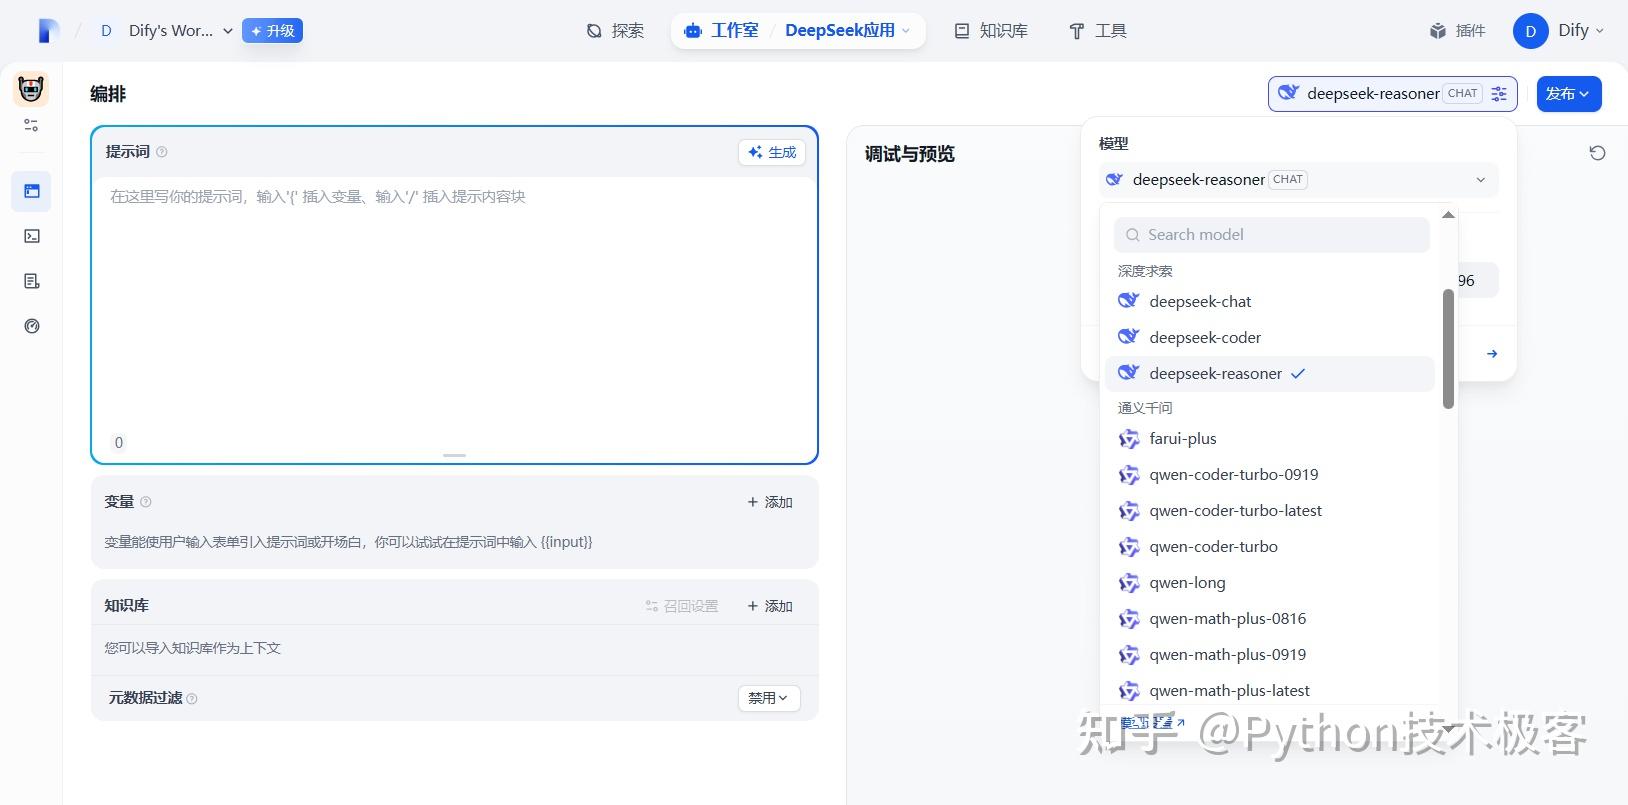Open the Dify user account menu
Screen dimensions: 1628x805
click(1559, 31)
